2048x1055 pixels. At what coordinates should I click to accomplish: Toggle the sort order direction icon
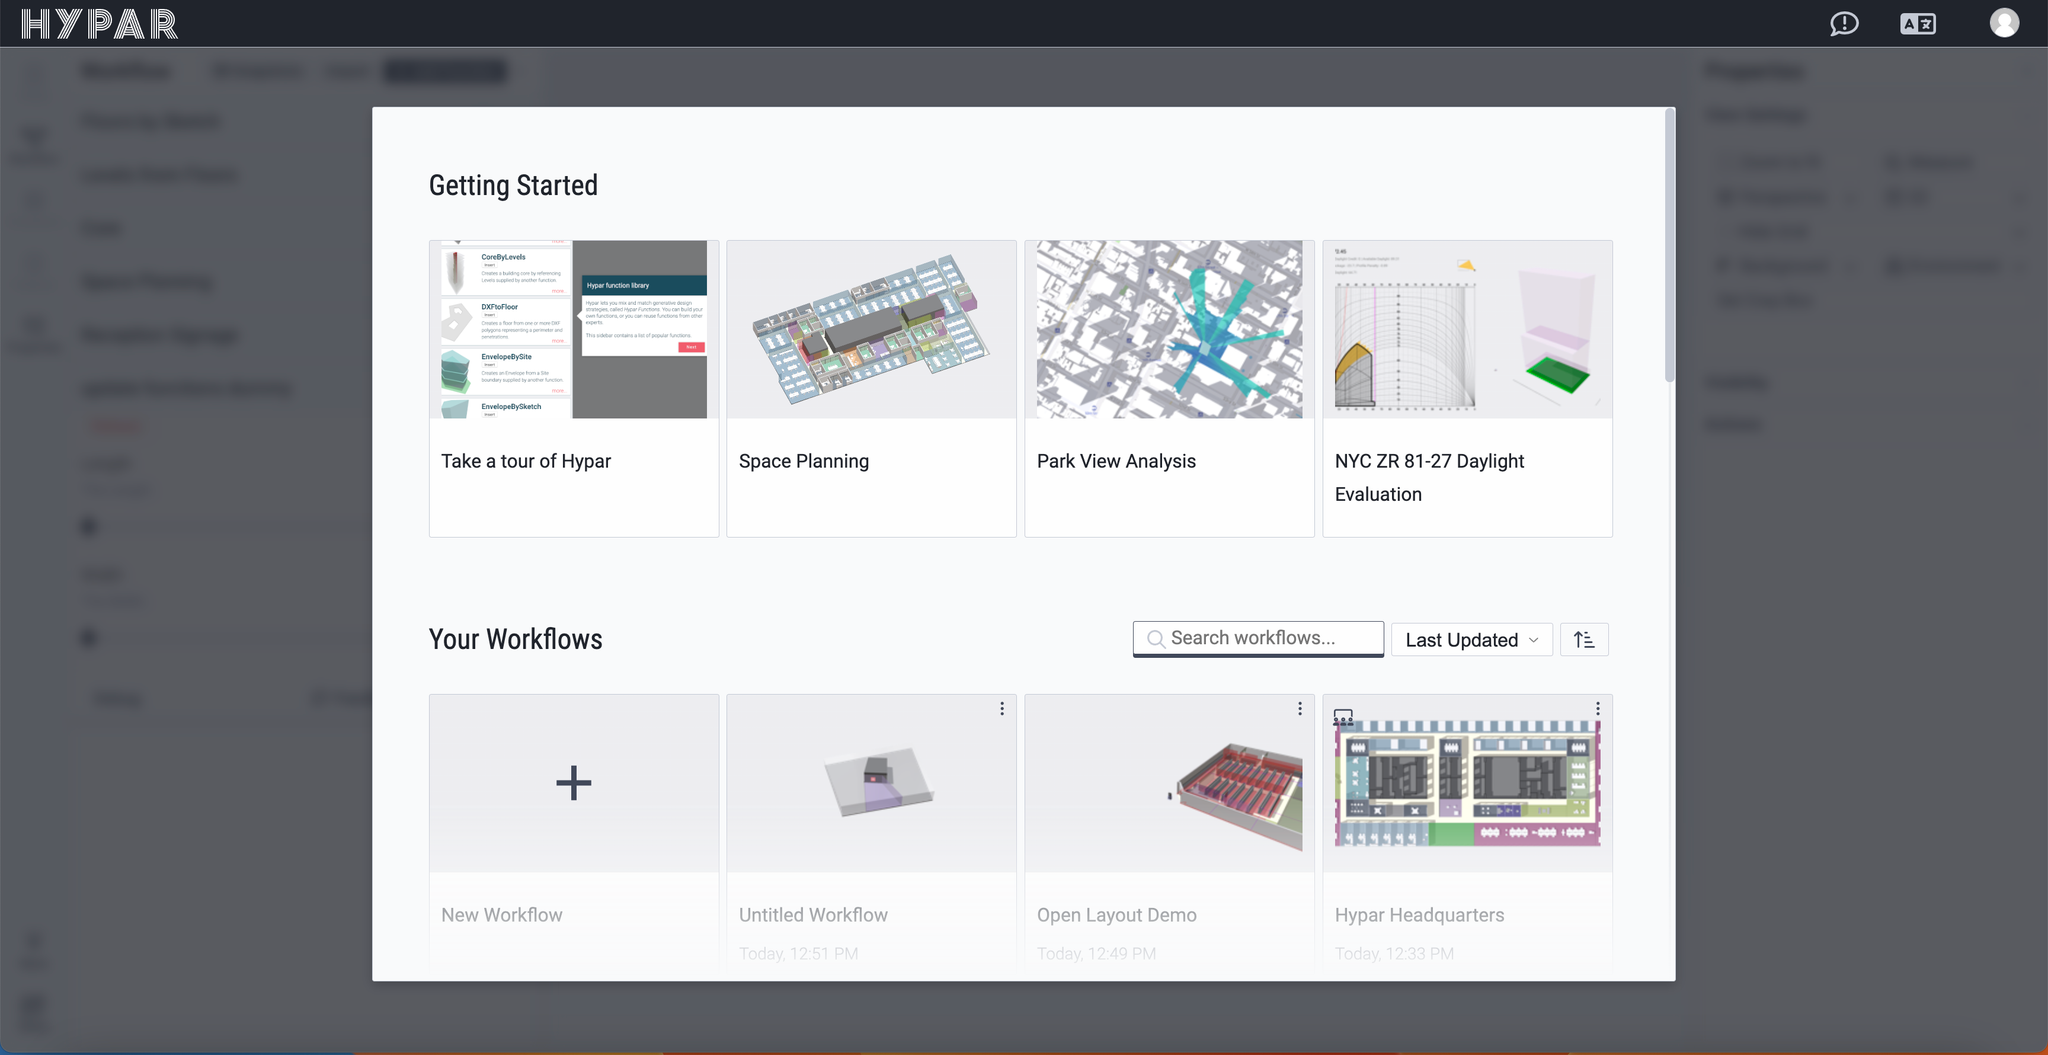[1584, 640]
